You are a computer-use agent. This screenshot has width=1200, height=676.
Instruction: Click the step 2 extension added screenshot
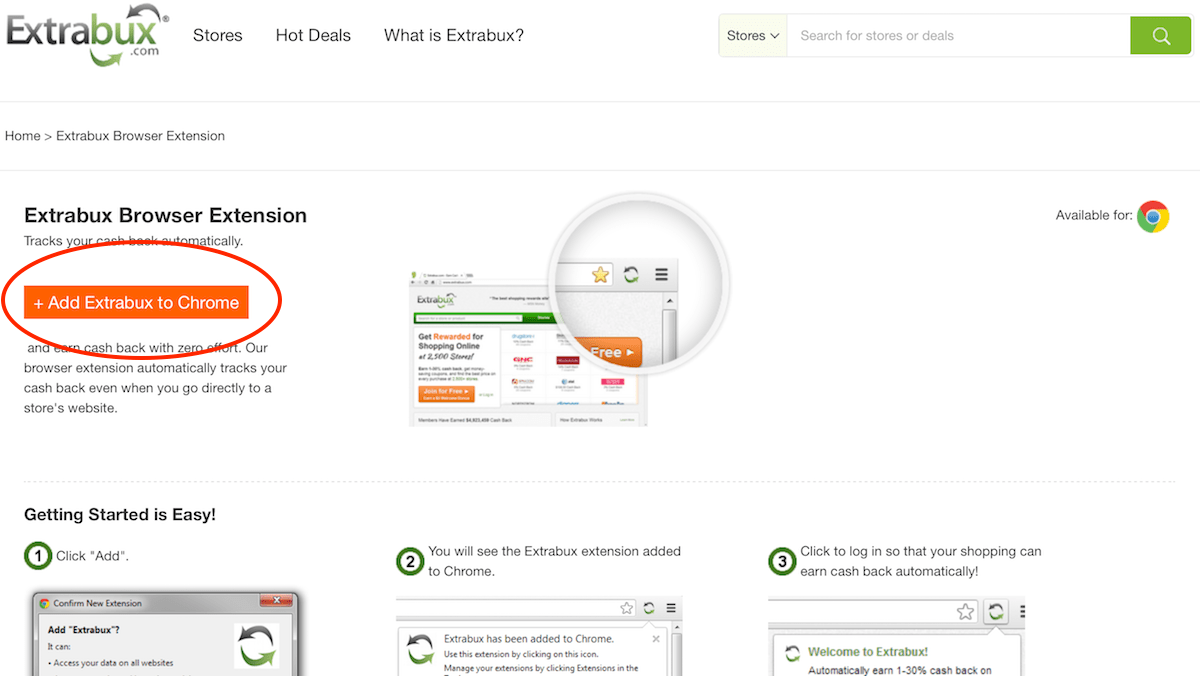pyautogui.click(x=539, y=637)
